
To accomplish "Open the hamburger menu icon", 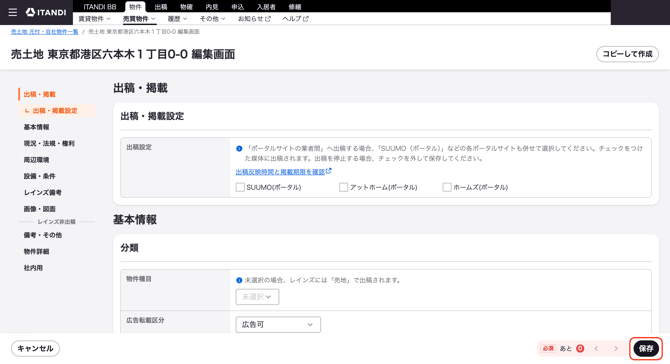I will coord(13,12).
